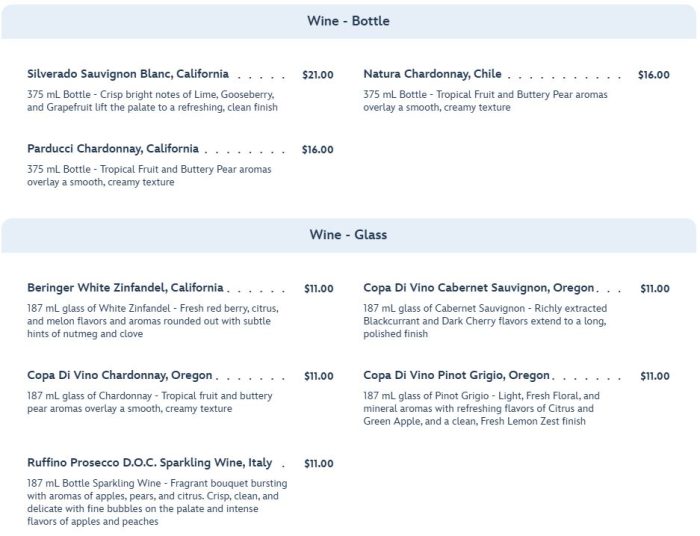Click the Natura Chardonnay $16.00 price
The width and height of the screenshot is (700, 536).
click(x=654, y=75)
